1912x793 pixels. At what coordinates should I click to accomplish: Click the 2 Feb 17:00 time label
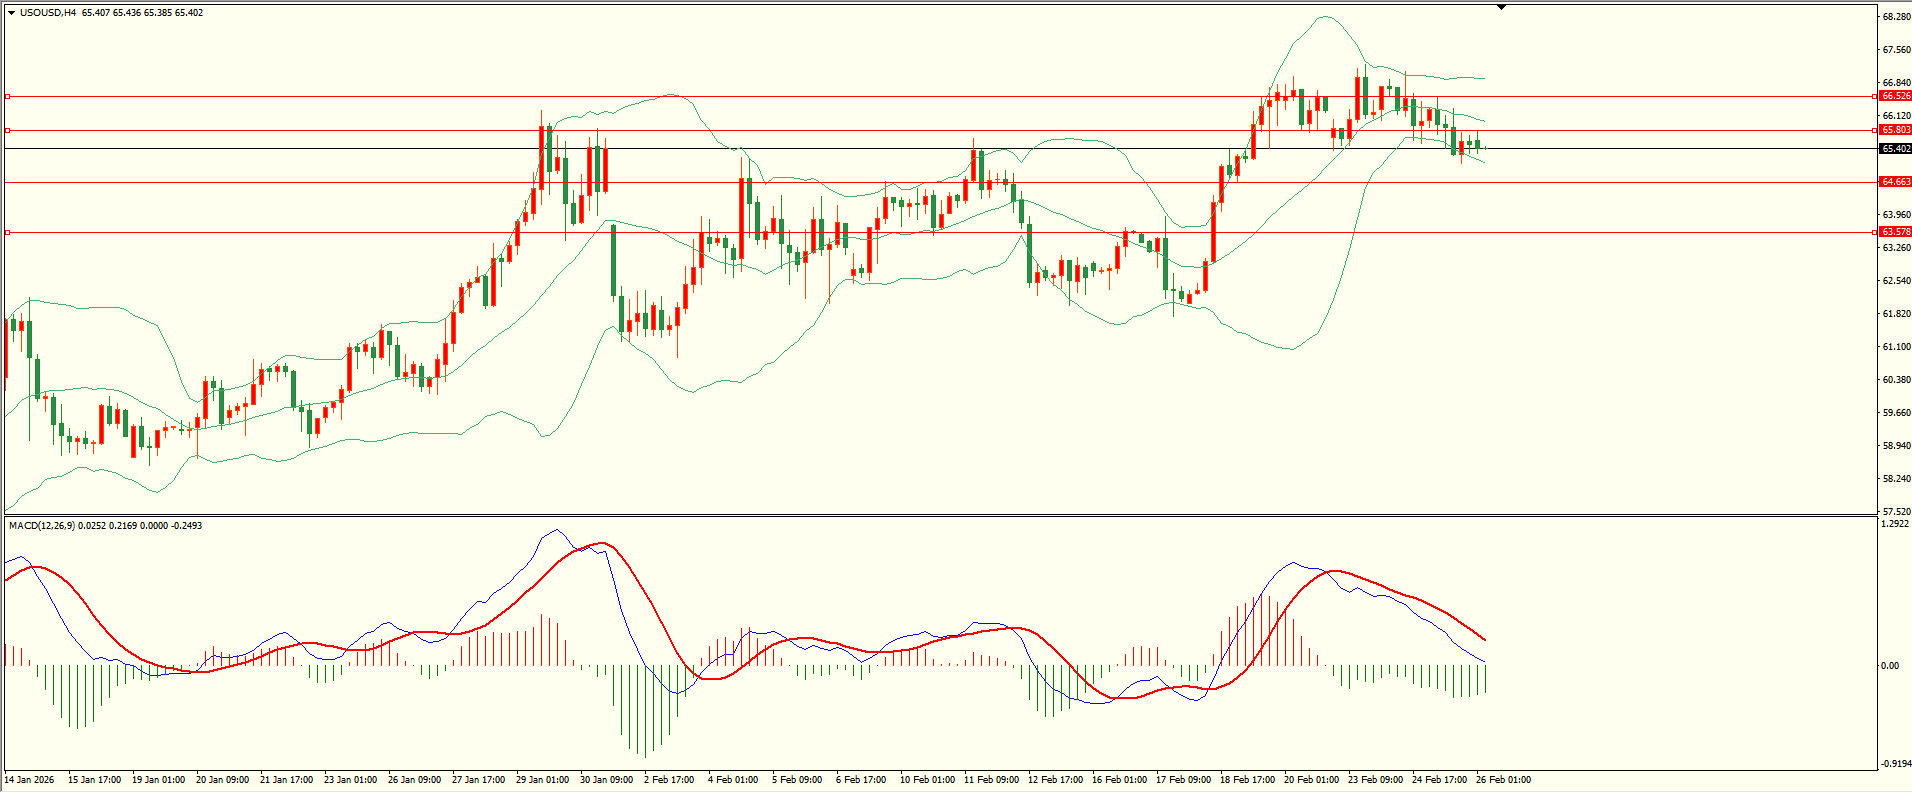pos(669,780)
